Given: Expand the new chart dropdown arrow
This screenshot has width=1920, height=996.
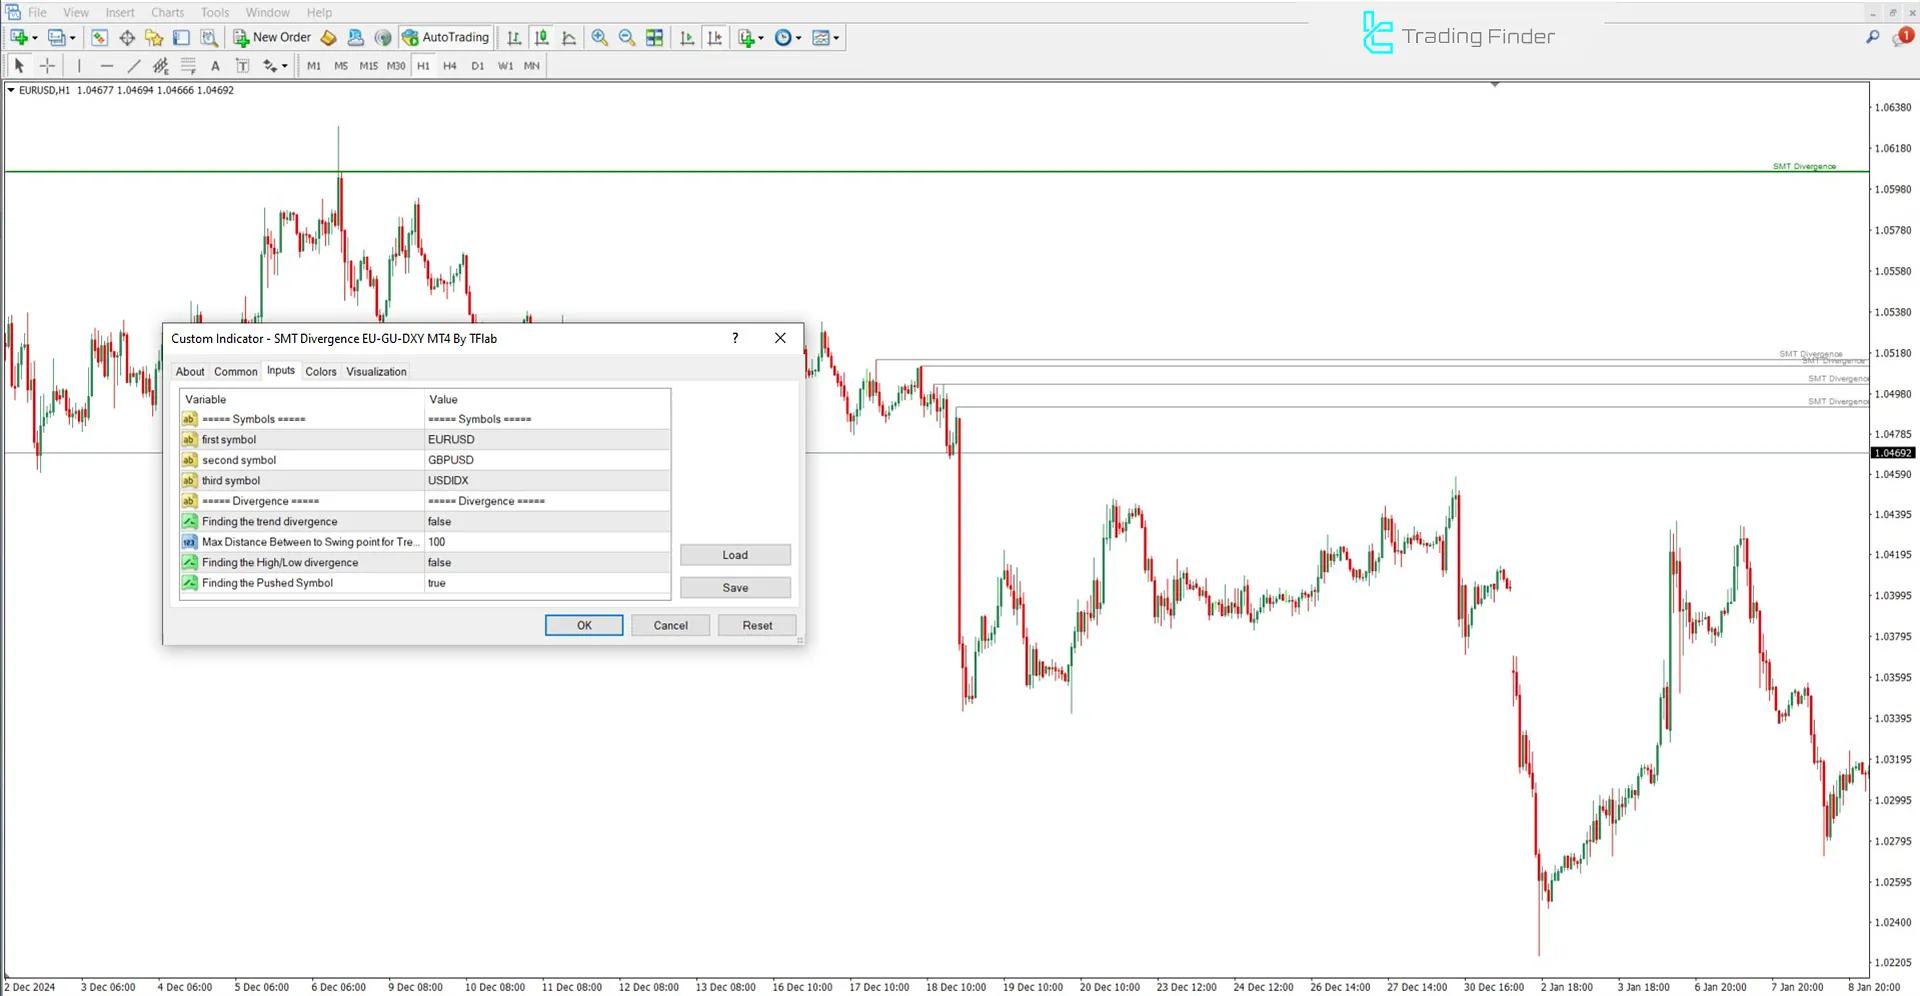Looking at the screenshot, I should pyautogui.click(x=35, y=38).
